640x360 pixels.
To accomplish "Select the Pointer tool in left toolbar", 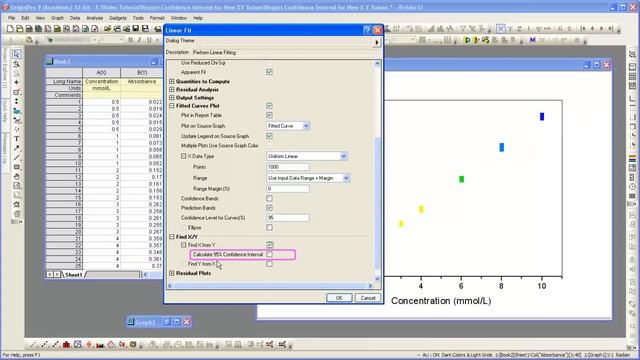I will coord(16,54).
